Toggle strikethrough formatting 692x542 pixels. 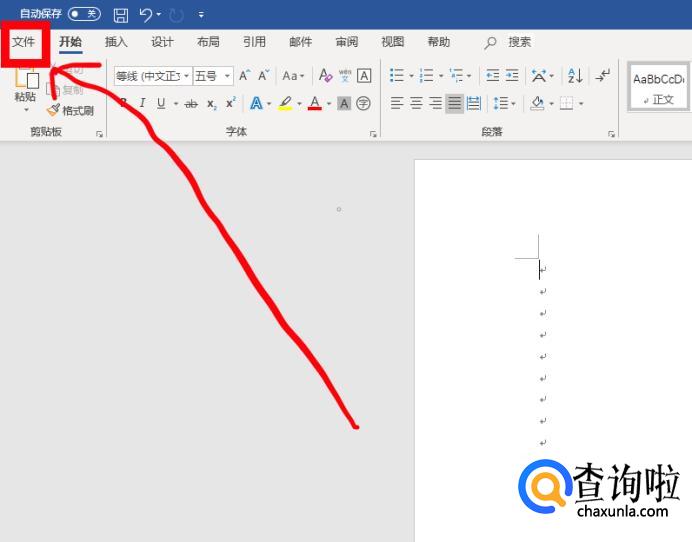pyautogui.click(x=191, y=104)
